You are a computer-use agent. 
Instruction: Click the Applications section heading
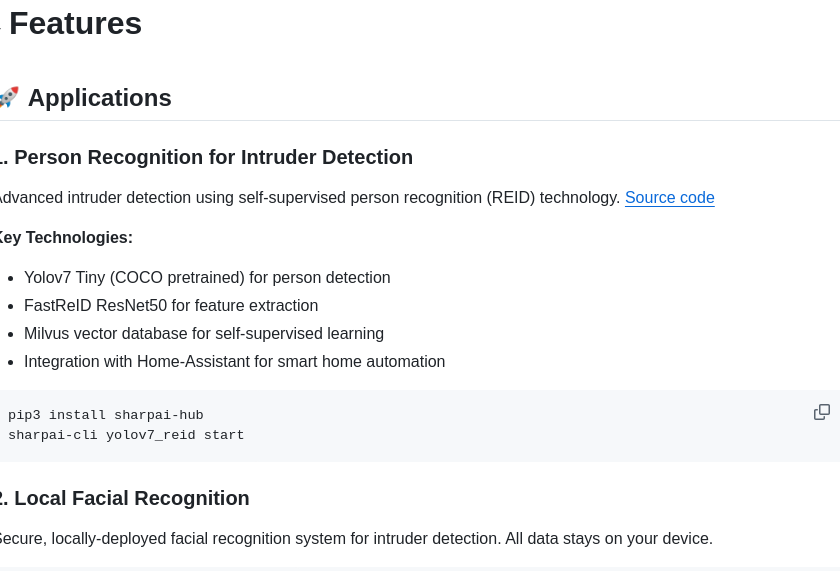click(x=99, y=98)
